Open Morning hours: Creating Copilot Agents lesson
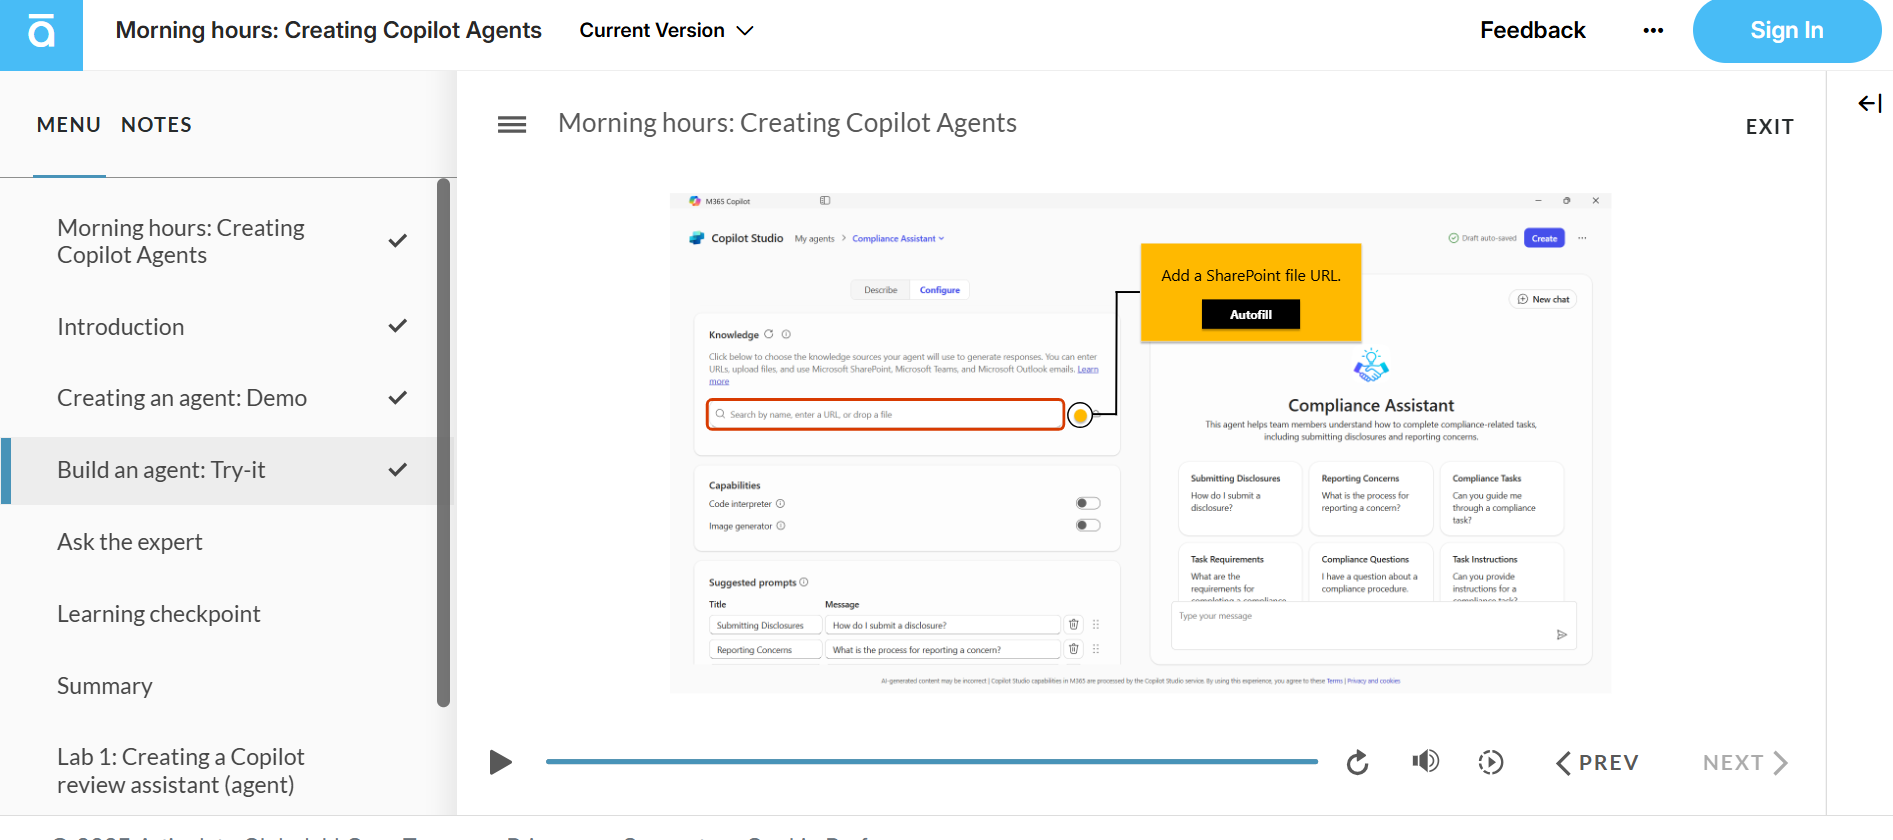The width and height of the screenshot is (1893, 840). (227, 241)
